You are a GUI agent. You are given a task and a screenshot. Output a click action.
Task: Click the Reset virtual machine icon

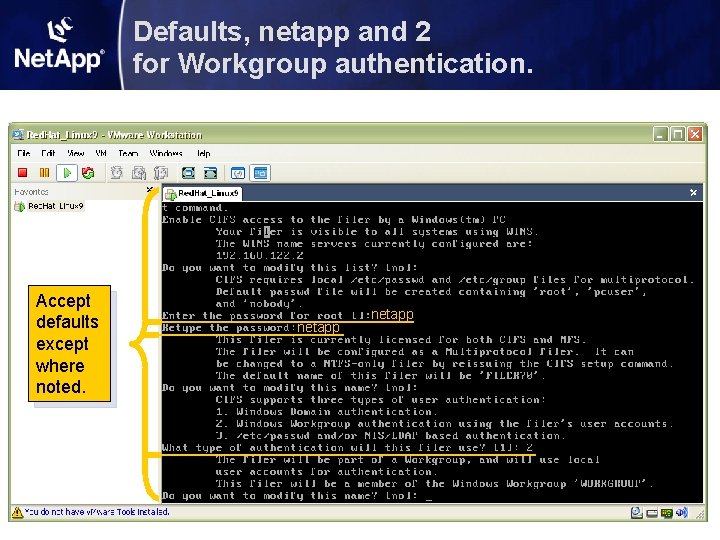point(88,173)
